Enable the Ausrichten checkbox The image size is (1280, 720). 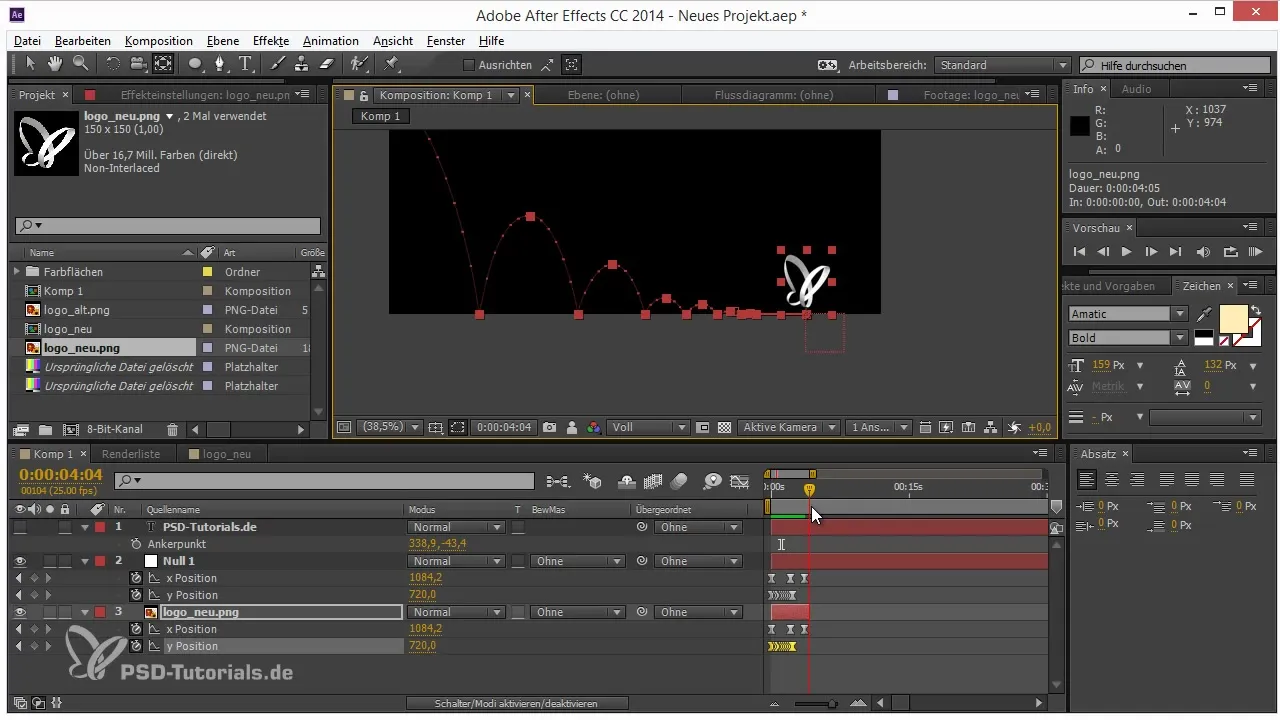469,65
